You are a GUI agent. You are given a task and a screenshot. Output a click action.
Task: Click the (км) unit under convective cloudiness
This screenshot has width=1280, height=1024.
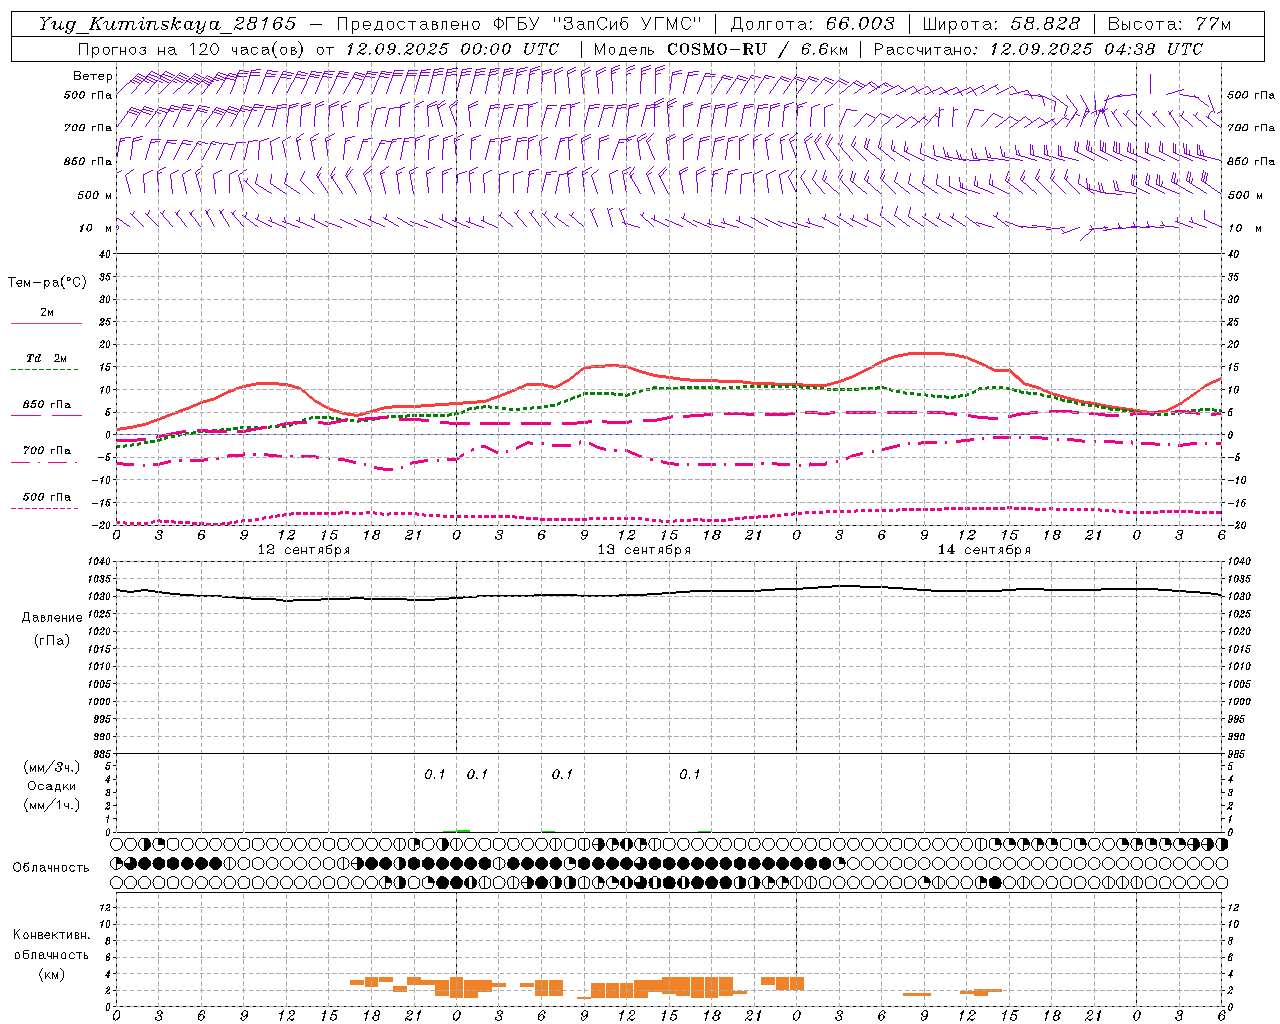tap(51, 974)
